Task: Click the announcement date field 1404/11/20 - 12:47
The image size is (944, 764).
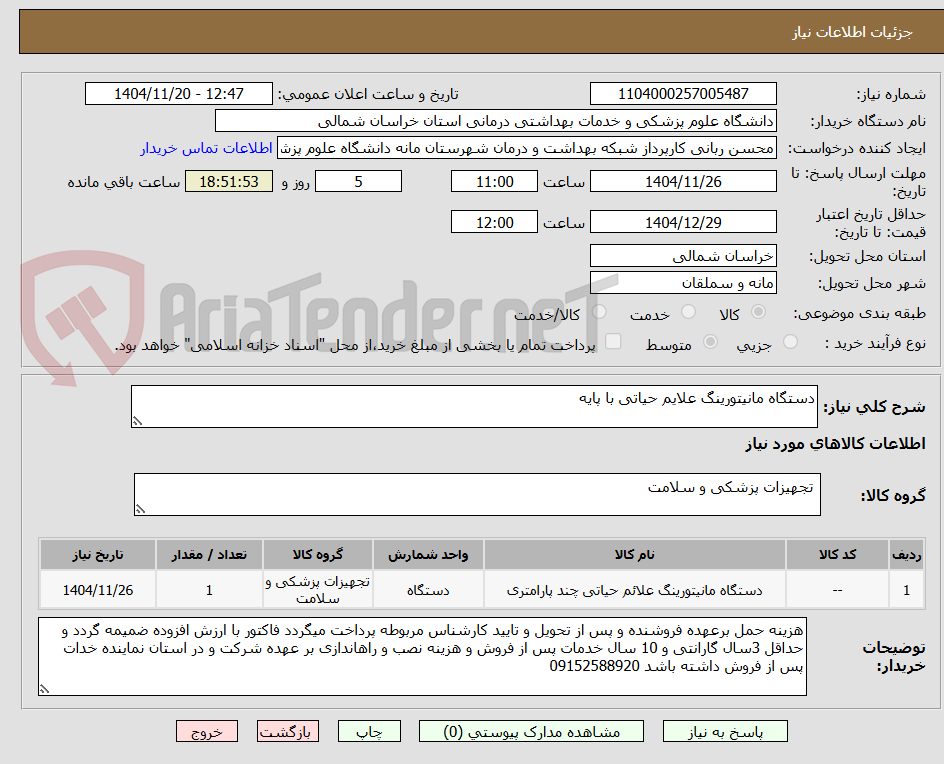Action: pyautogui.click(x=179, y=94)
